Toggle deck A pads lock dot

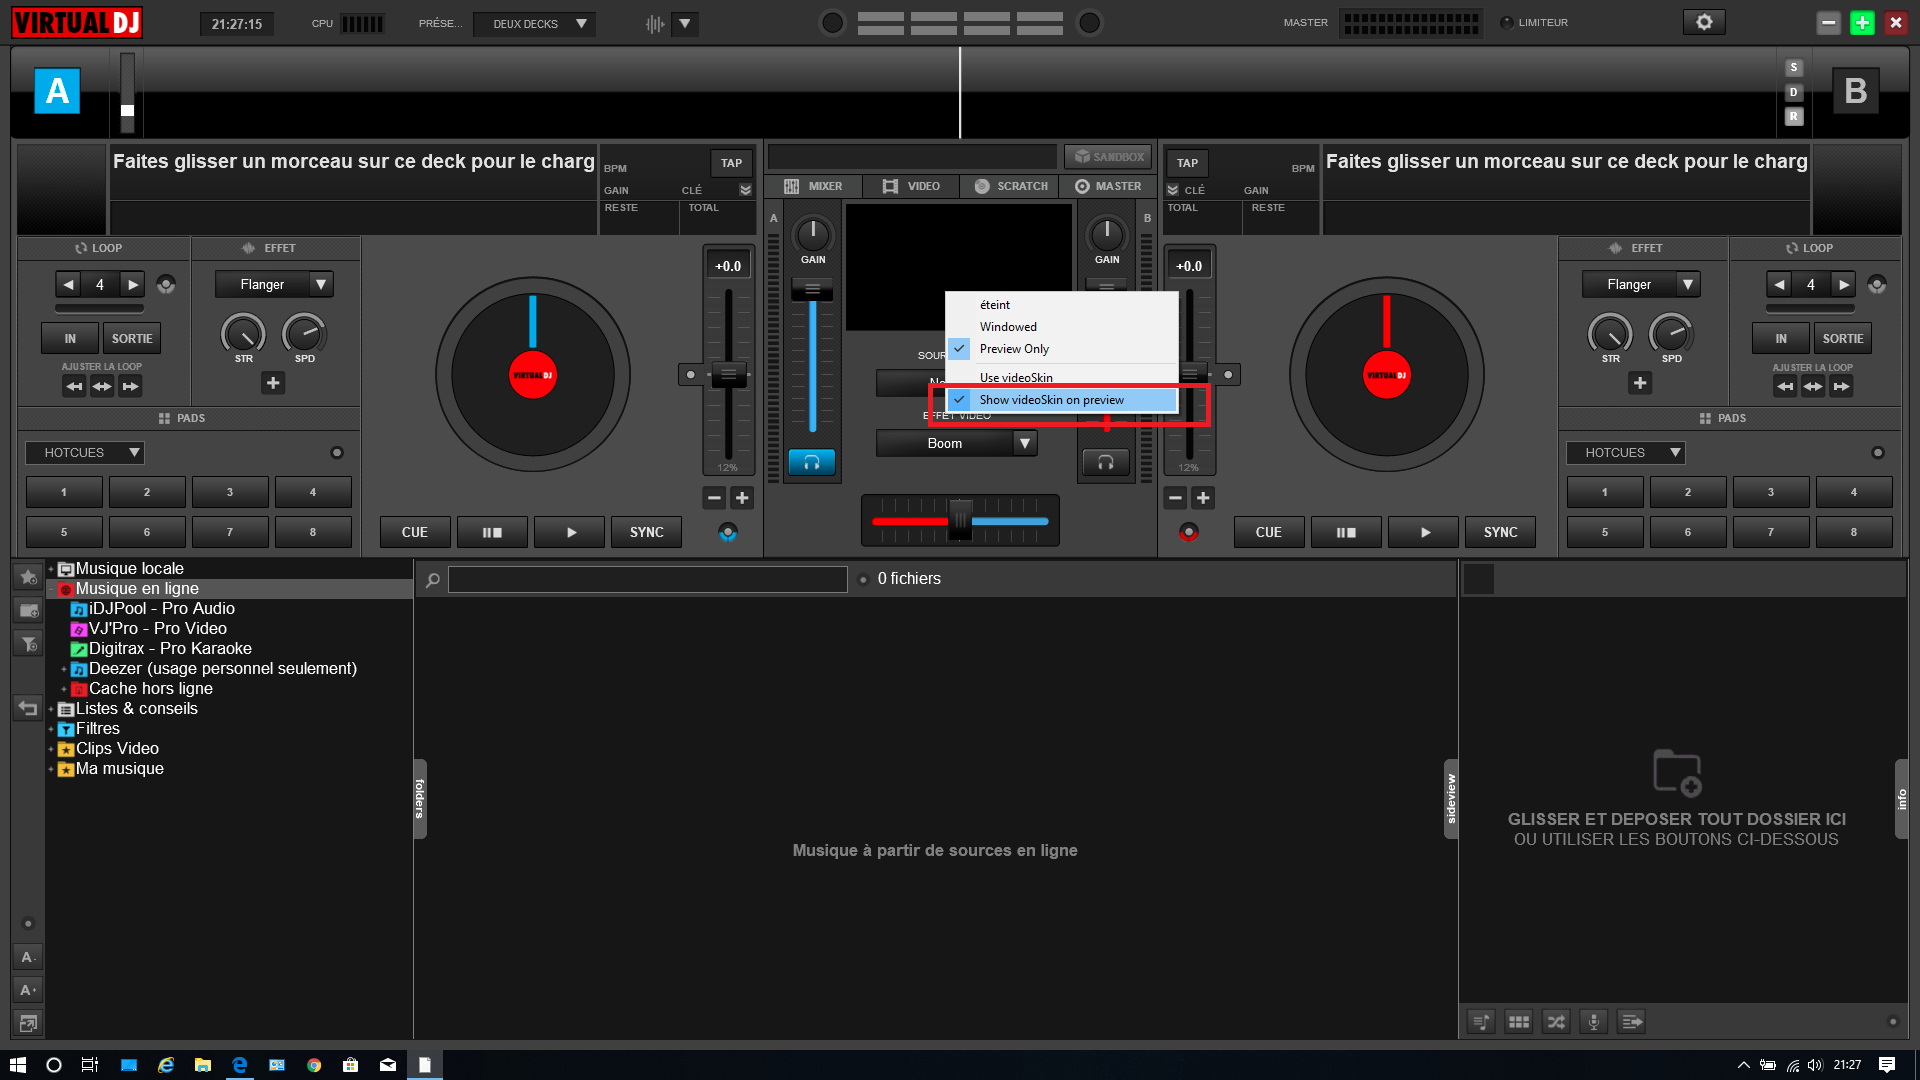tap(337, 453)
